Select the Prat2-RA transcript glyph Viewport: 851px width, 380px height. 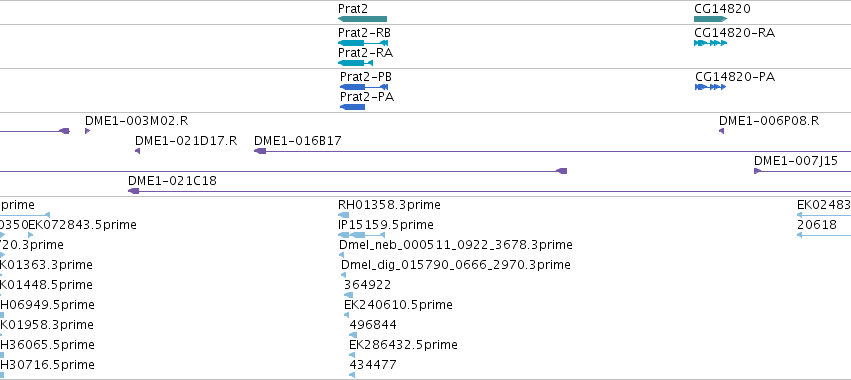(x=355, y=63)
